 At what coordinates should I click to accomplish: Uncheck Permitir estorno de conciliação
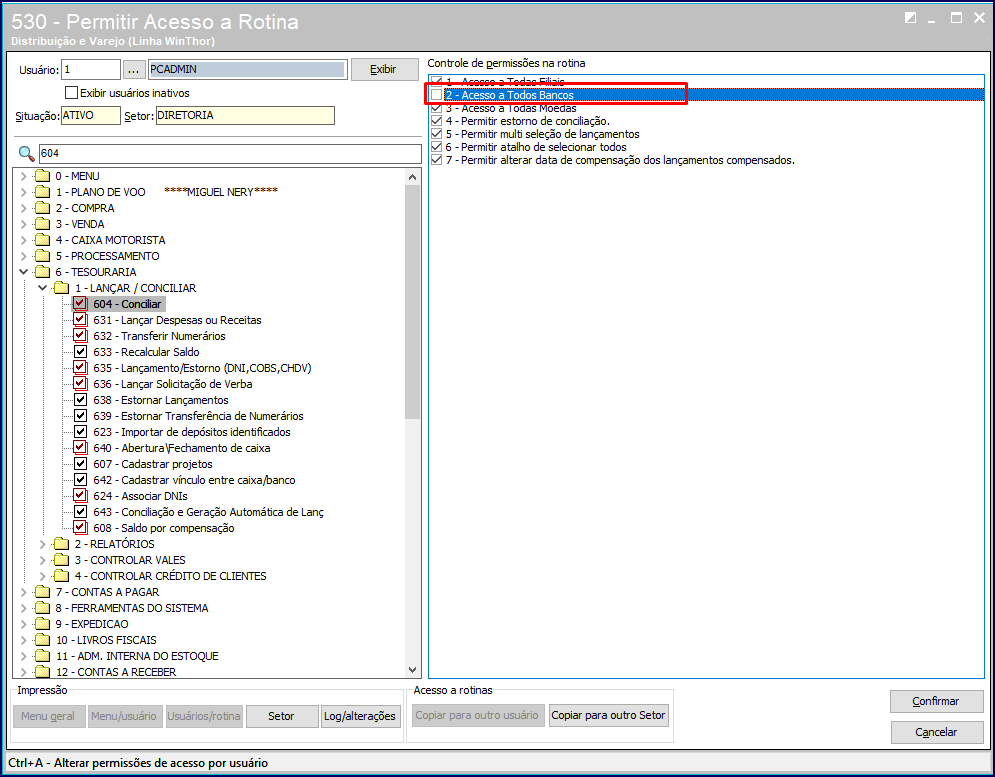click(x=437, y=121)
